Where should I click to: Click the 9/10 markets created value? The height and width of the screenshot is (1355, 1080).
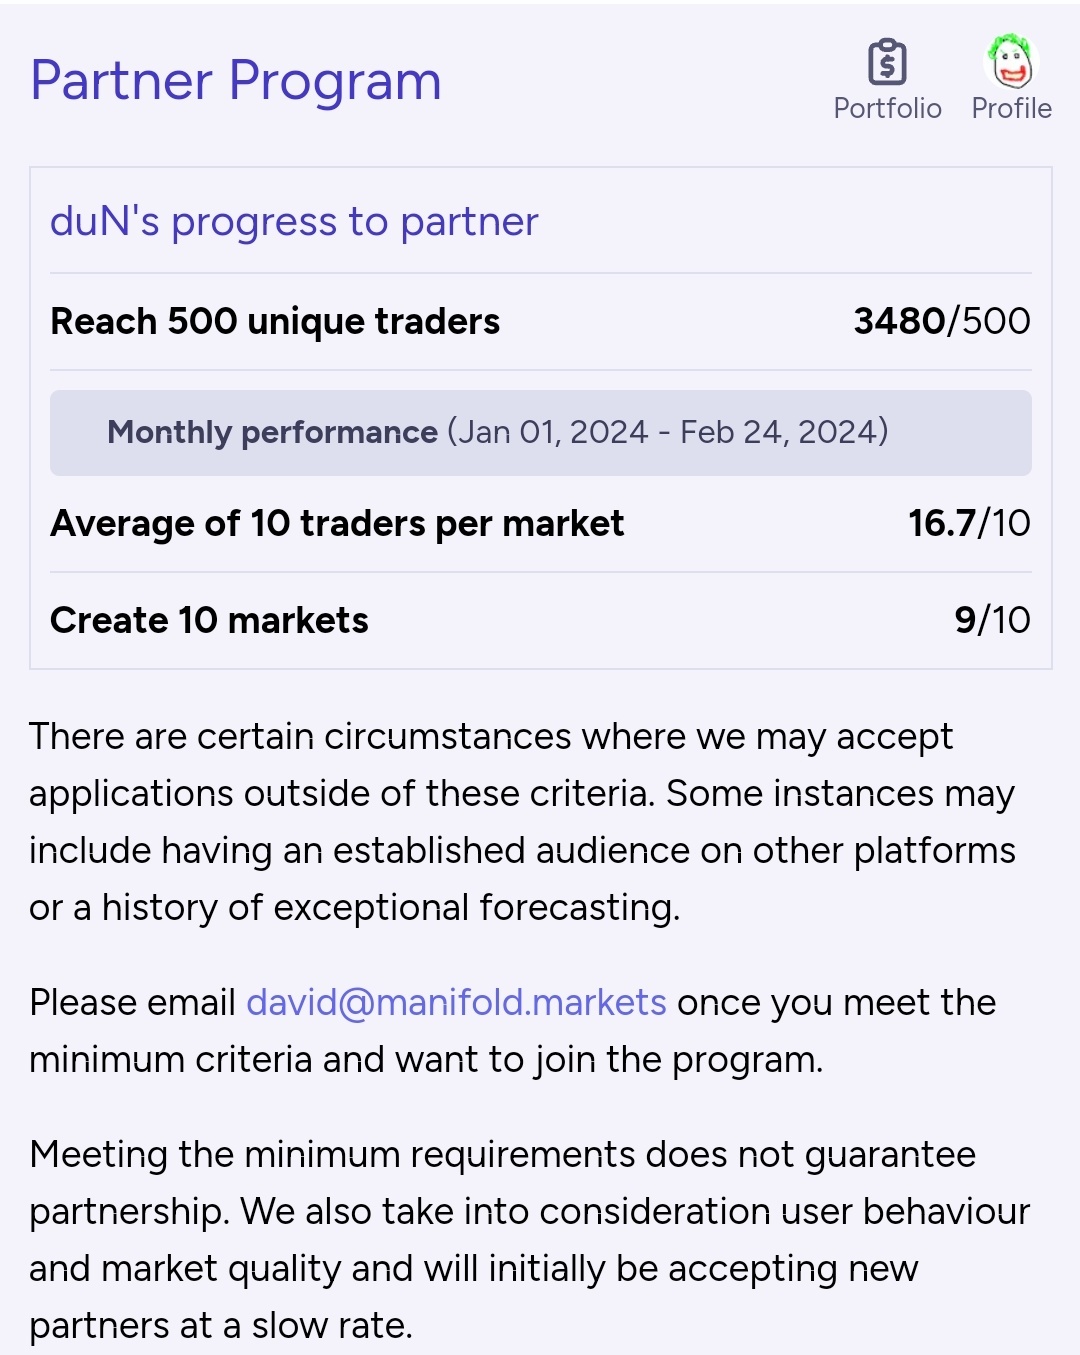tap(992, 620)
